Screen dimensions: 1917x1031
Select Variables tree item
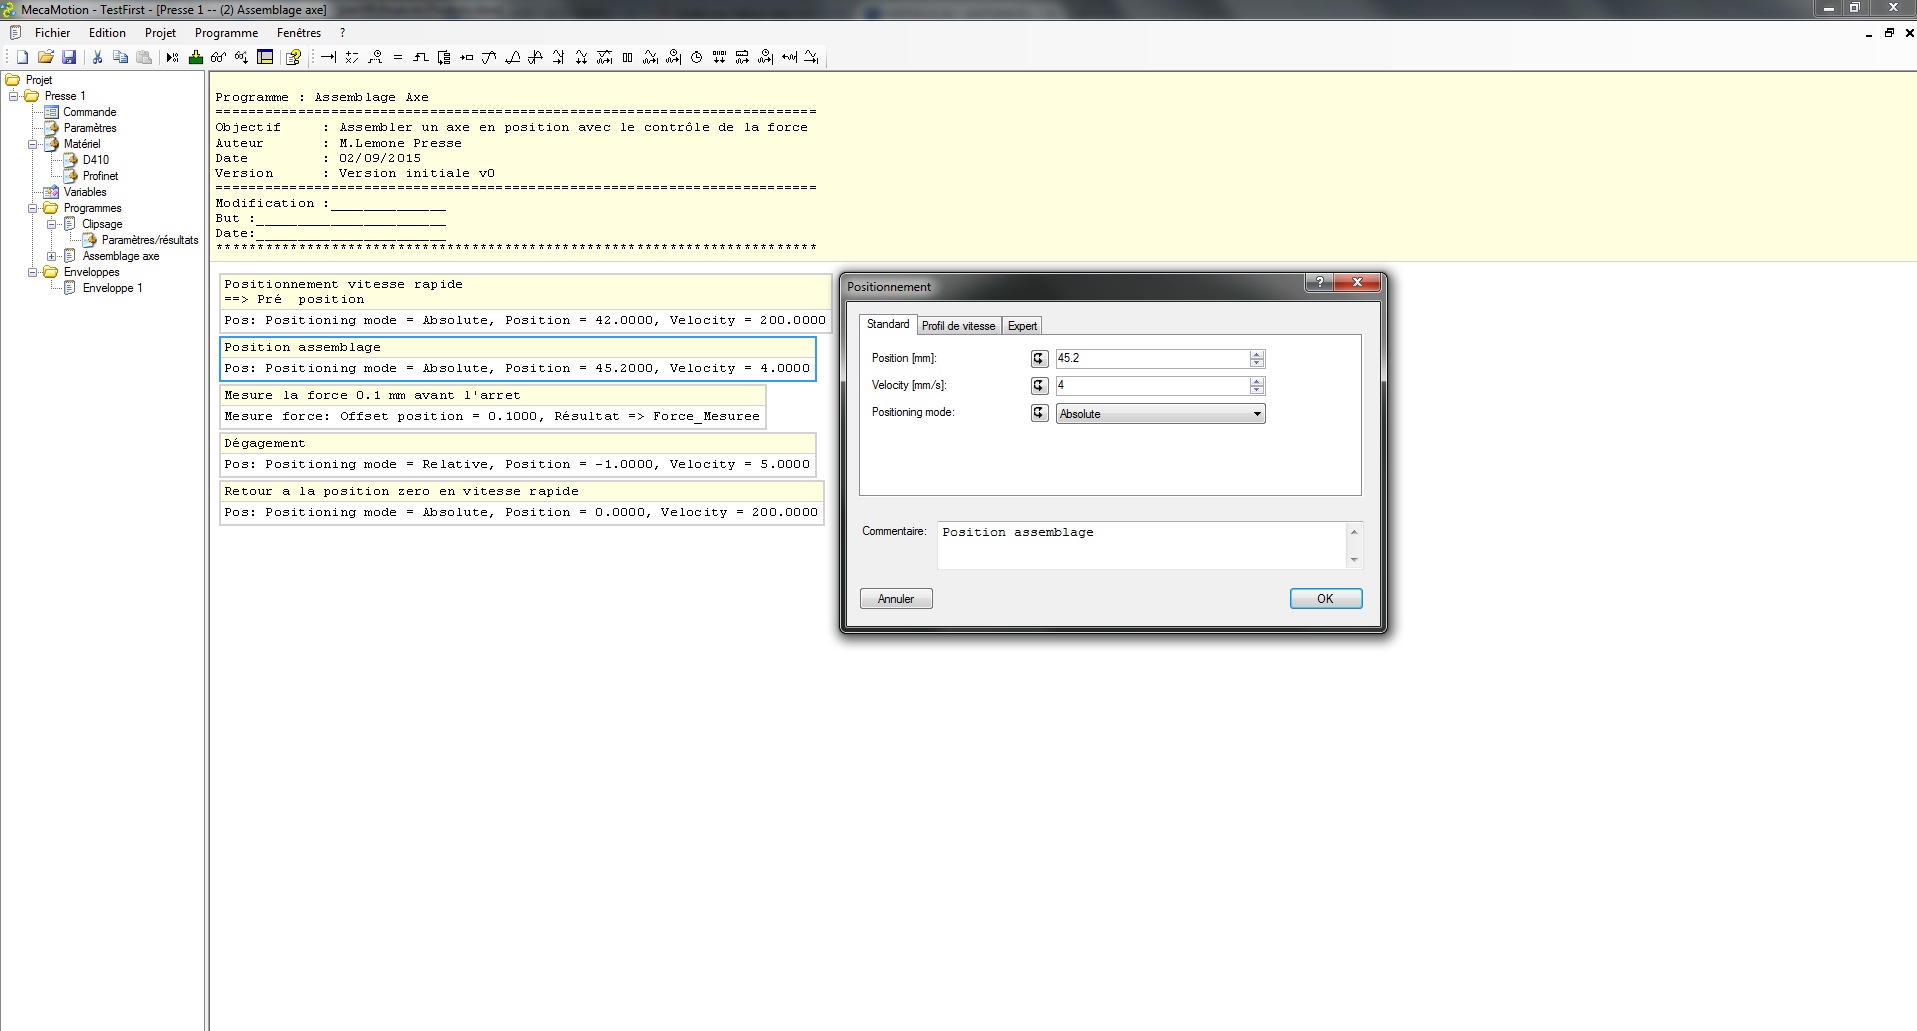pos(85,192)
